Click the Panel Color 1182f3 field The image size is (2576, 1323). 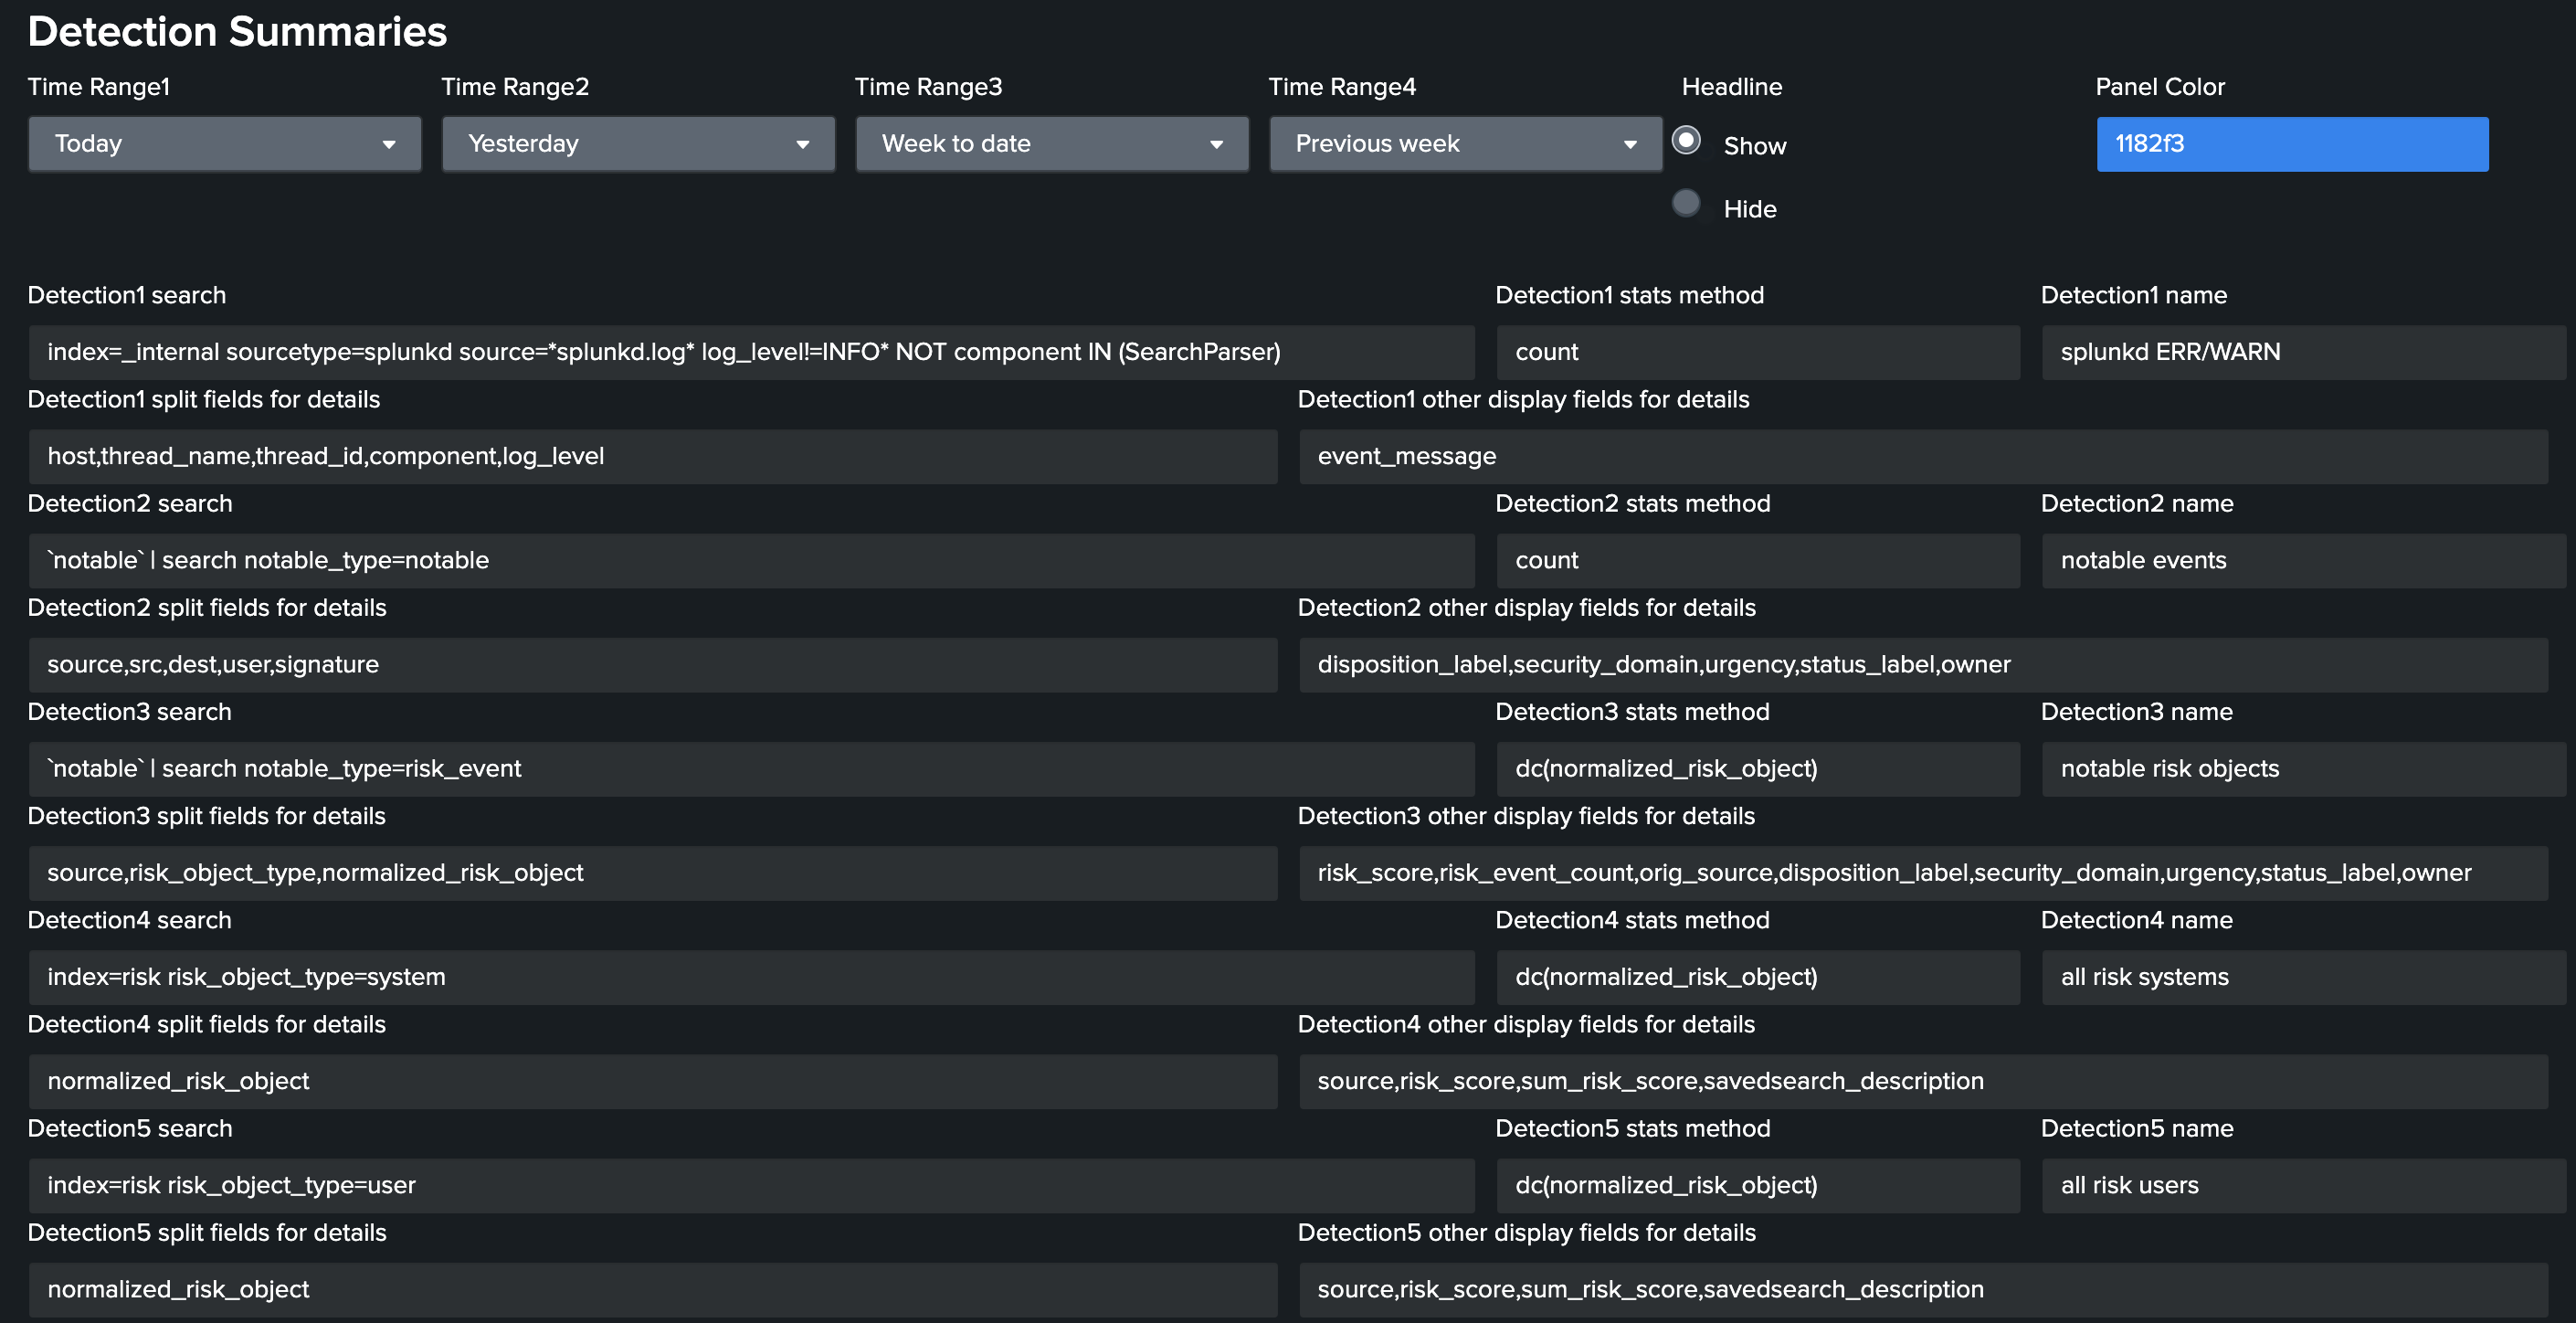click(2291, 144)
